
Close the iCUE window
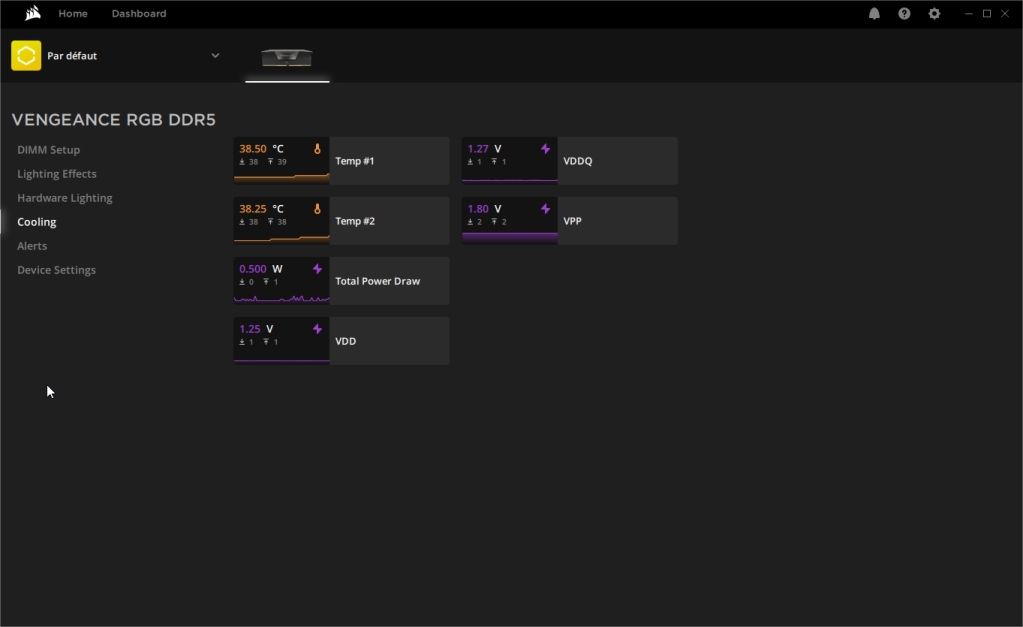click(x=1005, y=13)
